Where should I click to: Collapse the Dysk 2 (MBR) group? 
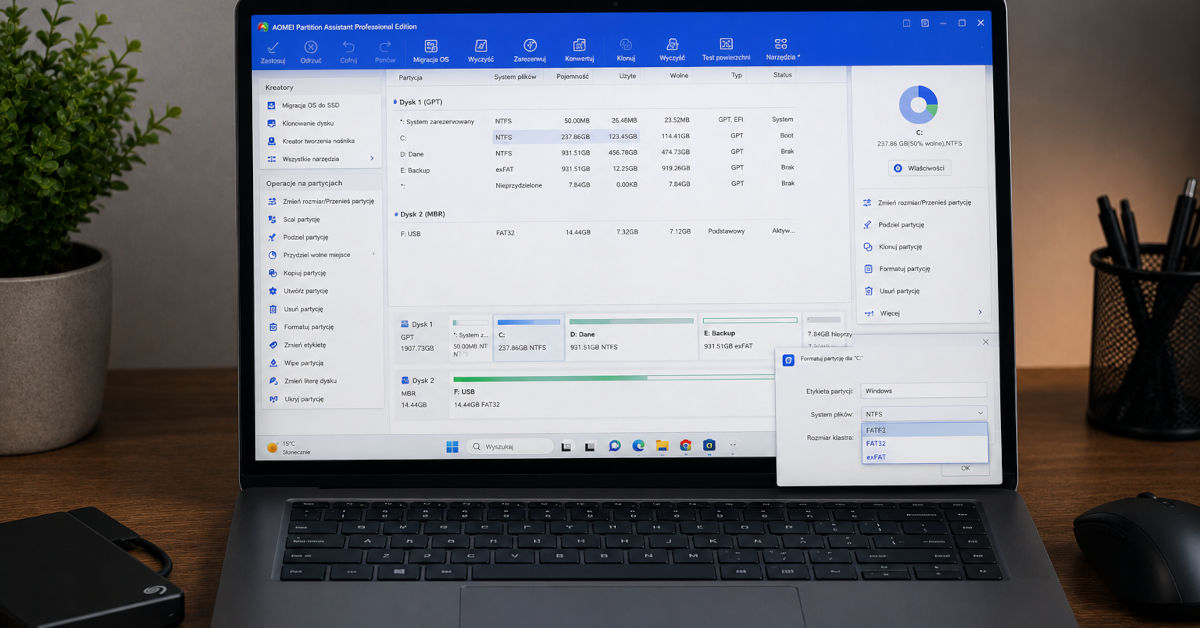point(395,214)
